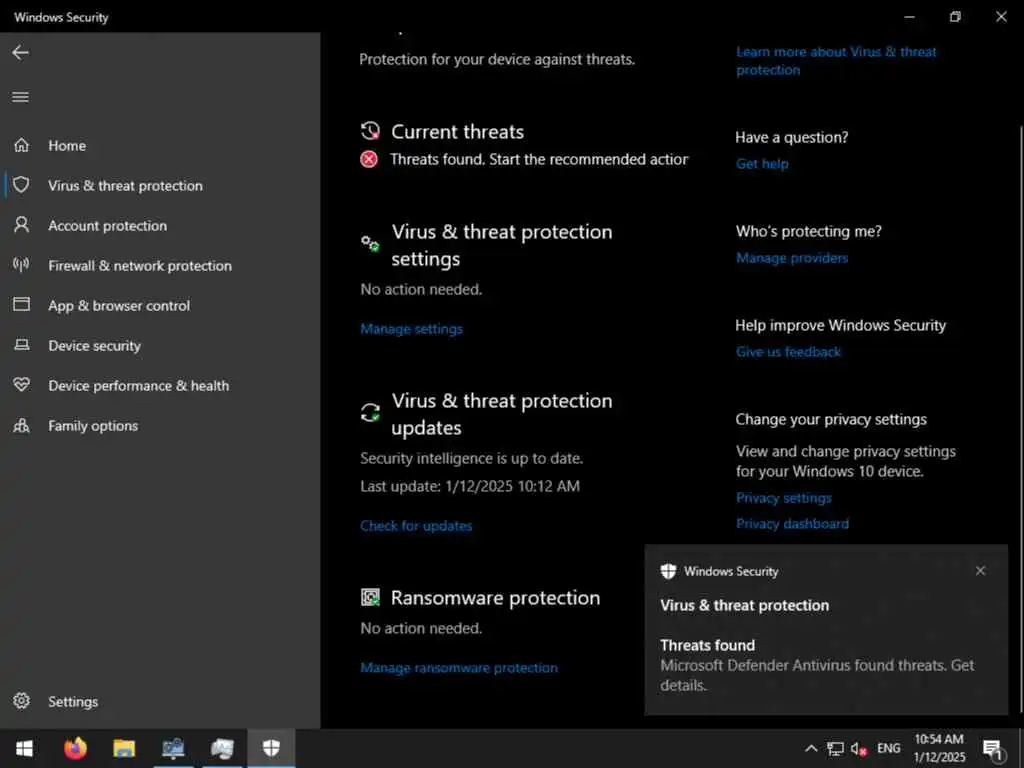Dismiss the Windows Security notification toast

[980, 571]
